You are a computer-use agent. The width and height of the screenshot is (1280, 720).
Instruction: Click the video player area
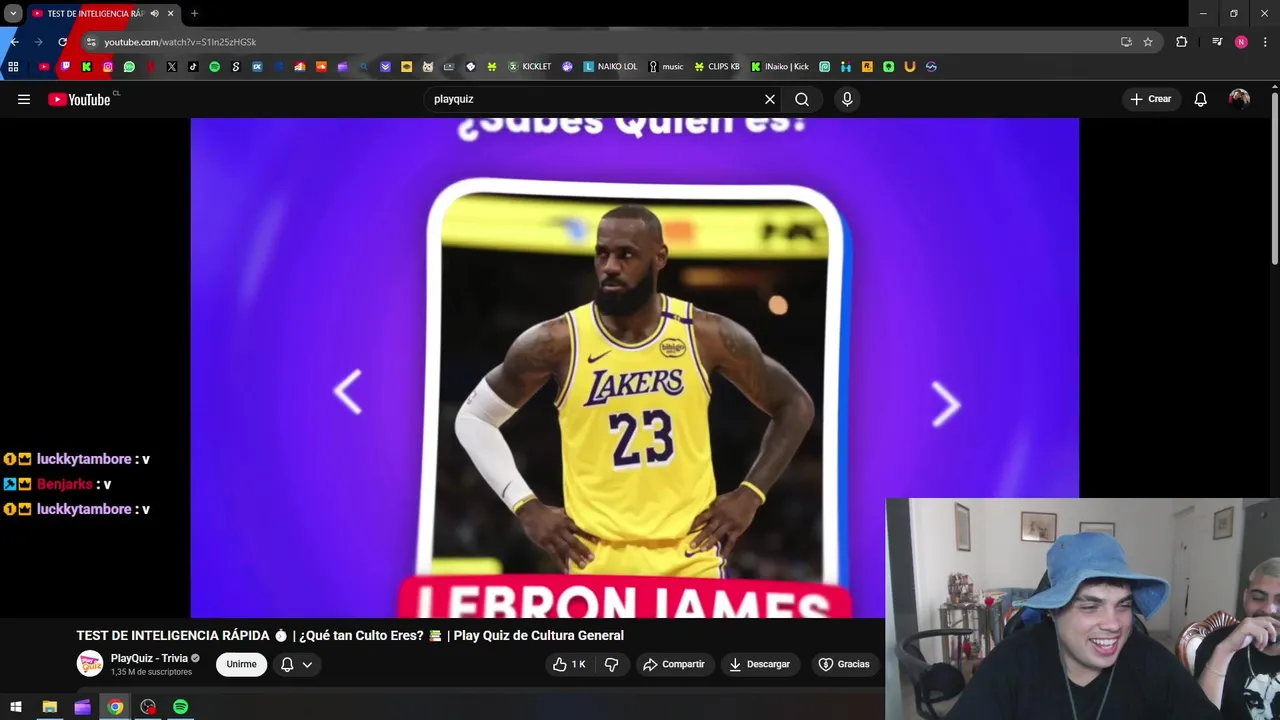[634, 367]
